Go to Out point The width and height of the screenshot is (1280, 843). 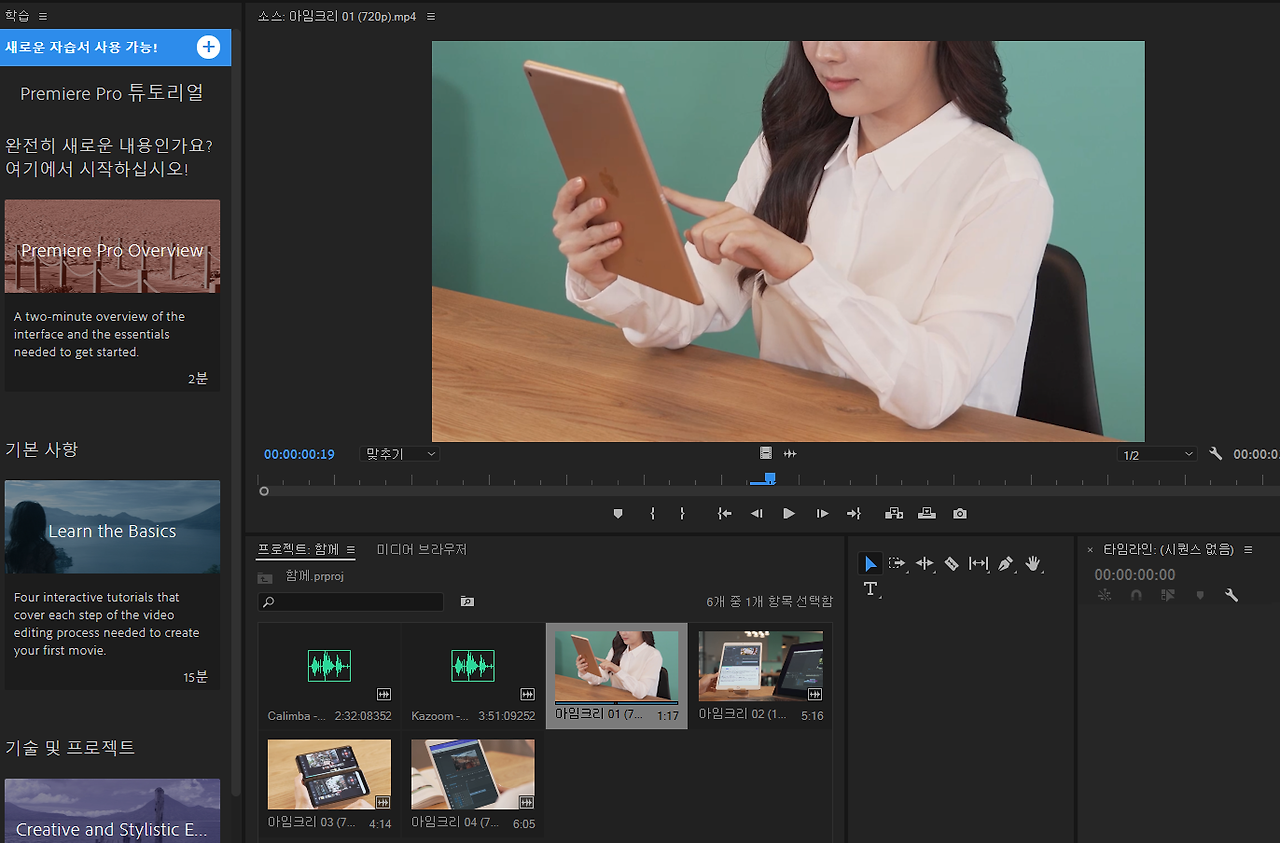[854, 513]
